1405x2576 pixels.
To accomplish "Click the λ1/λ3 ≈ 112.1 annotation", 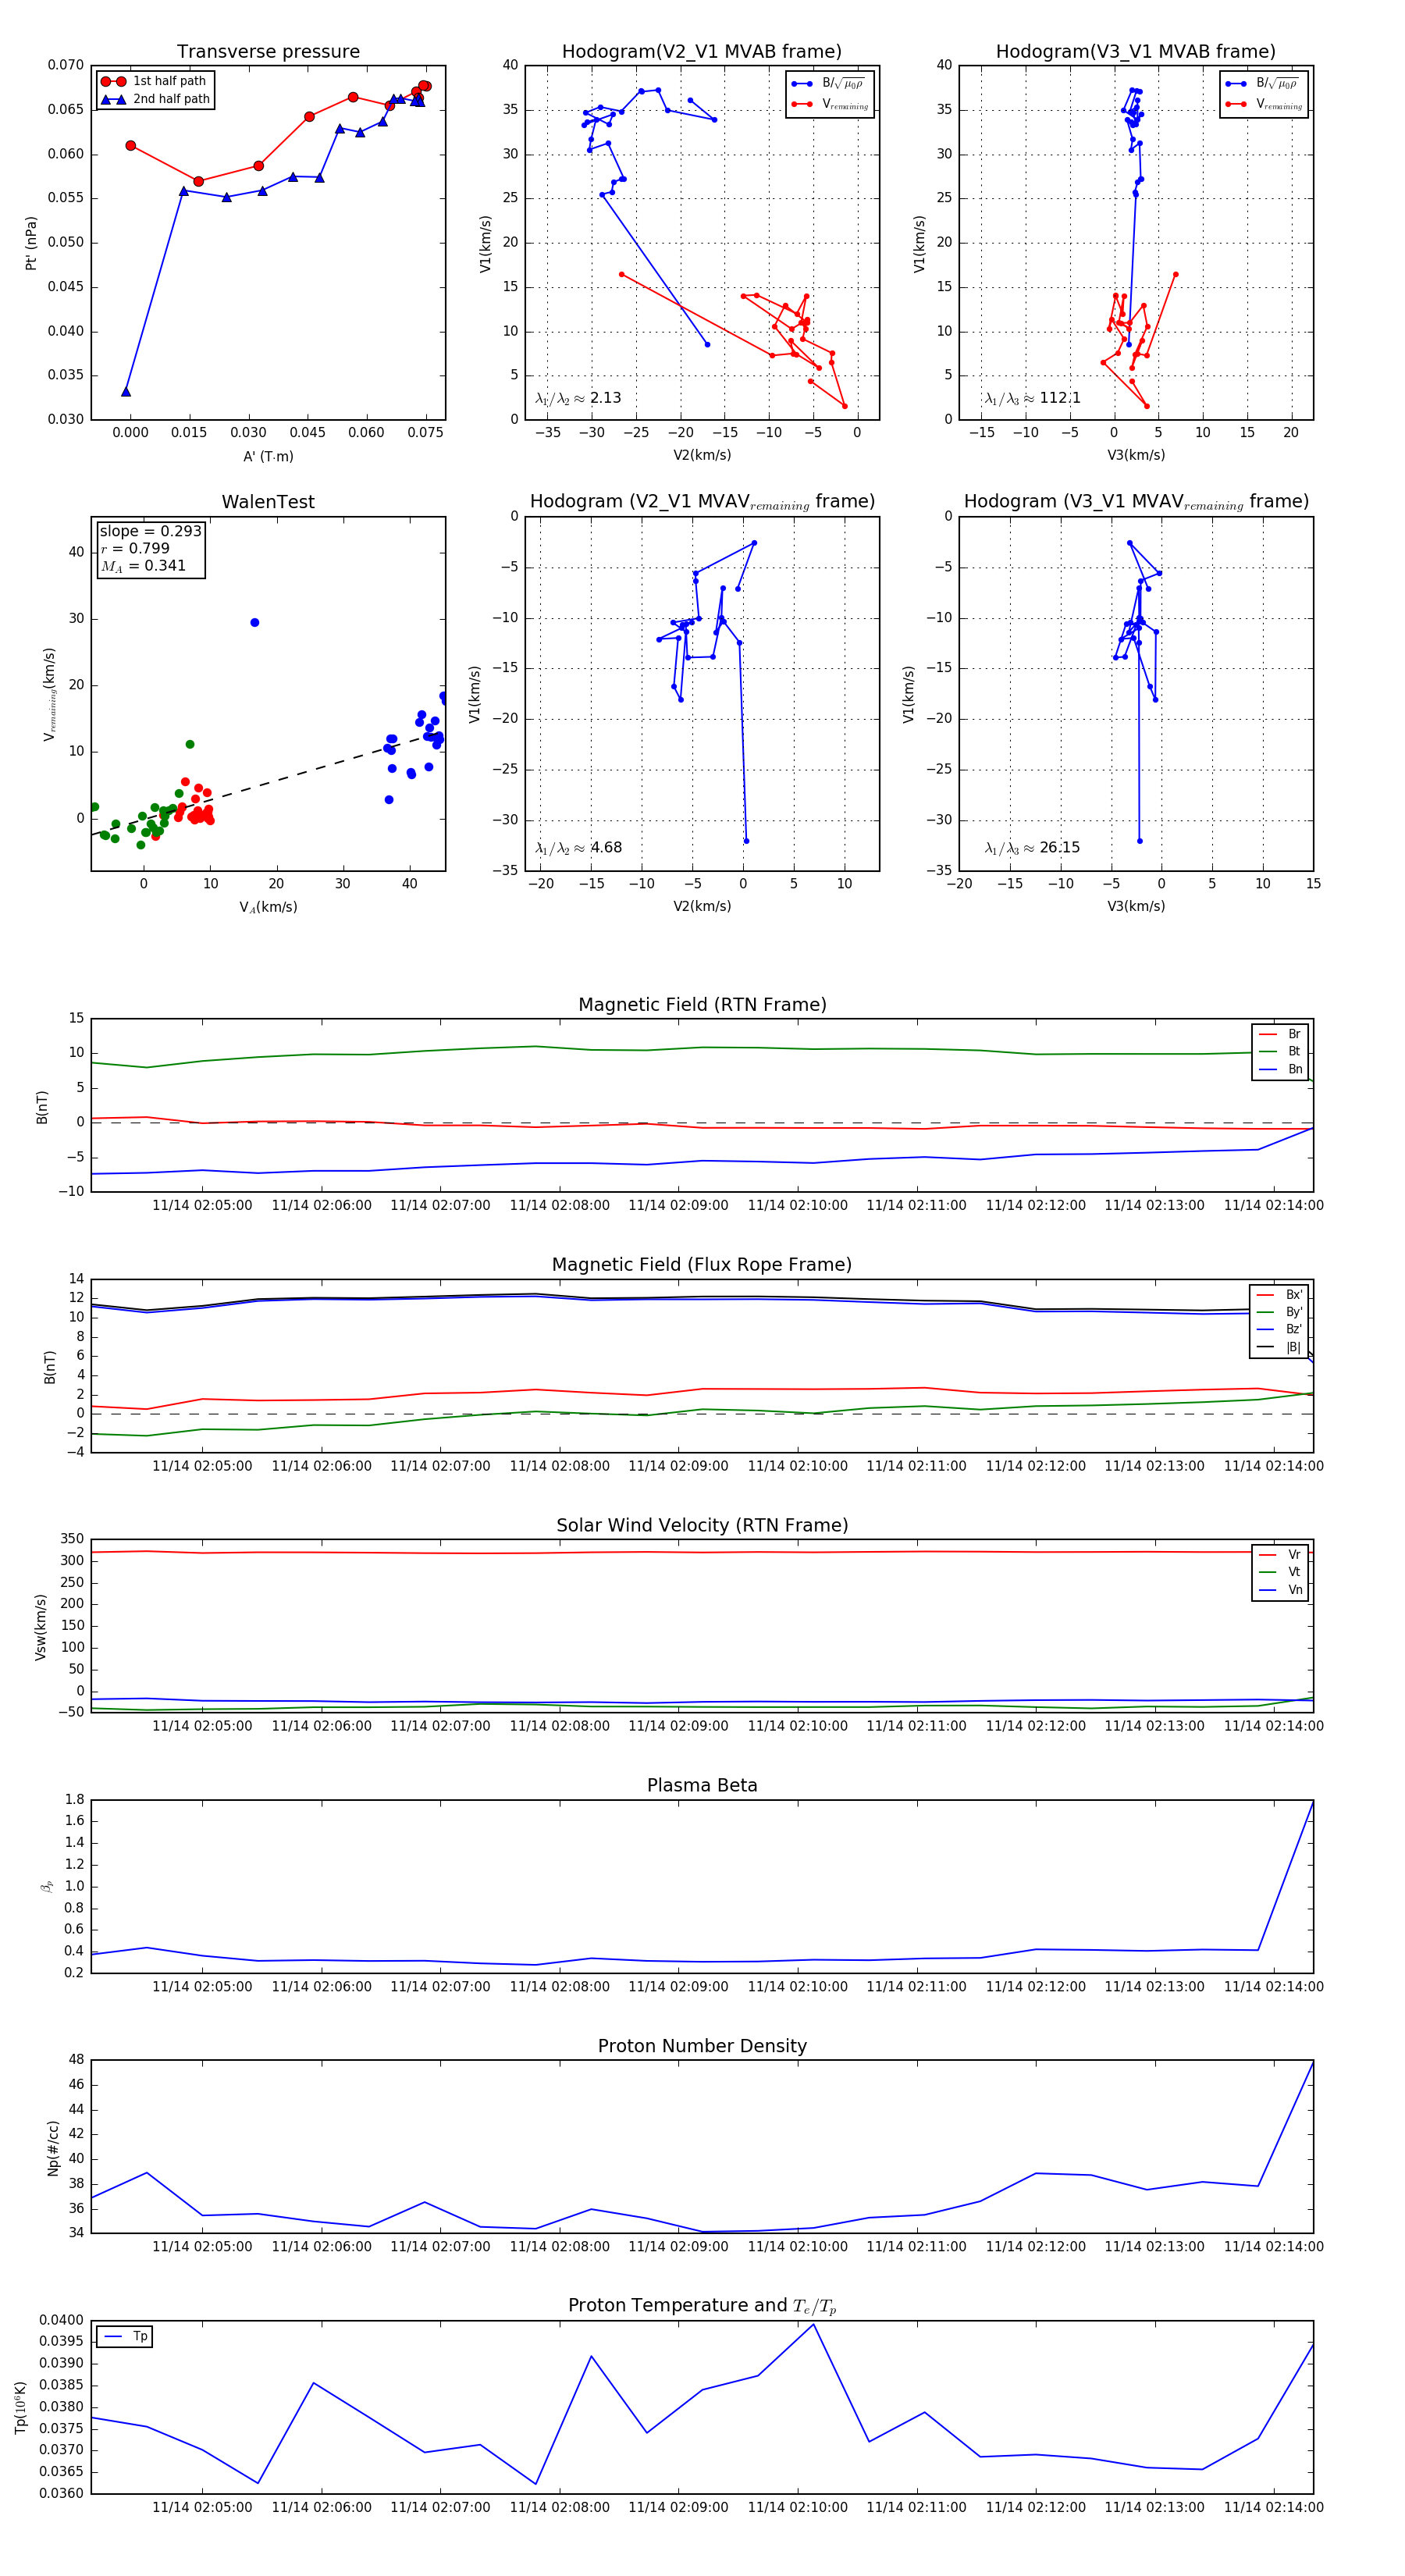I will (x=1032, y=398).
